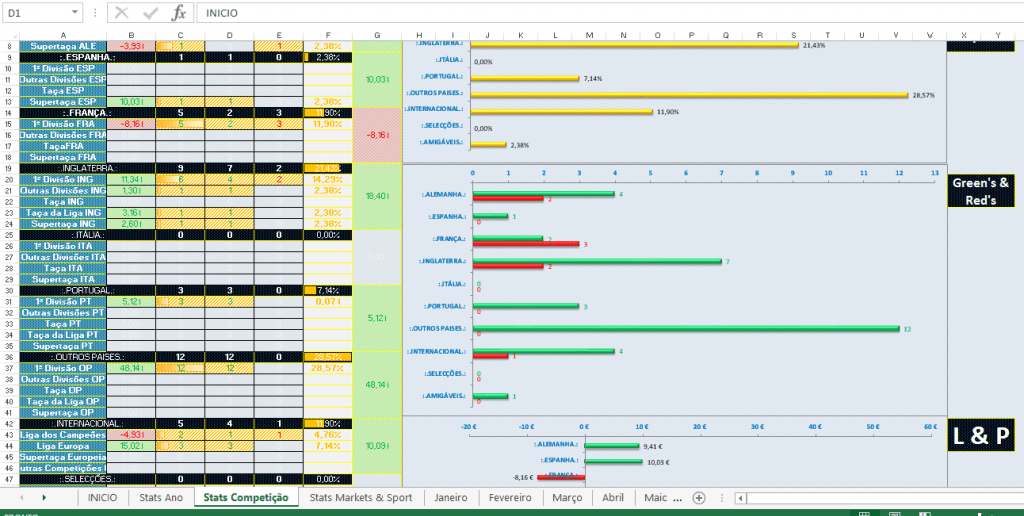Select the Liga dos Campeões cell

click(x=63, y=435)
